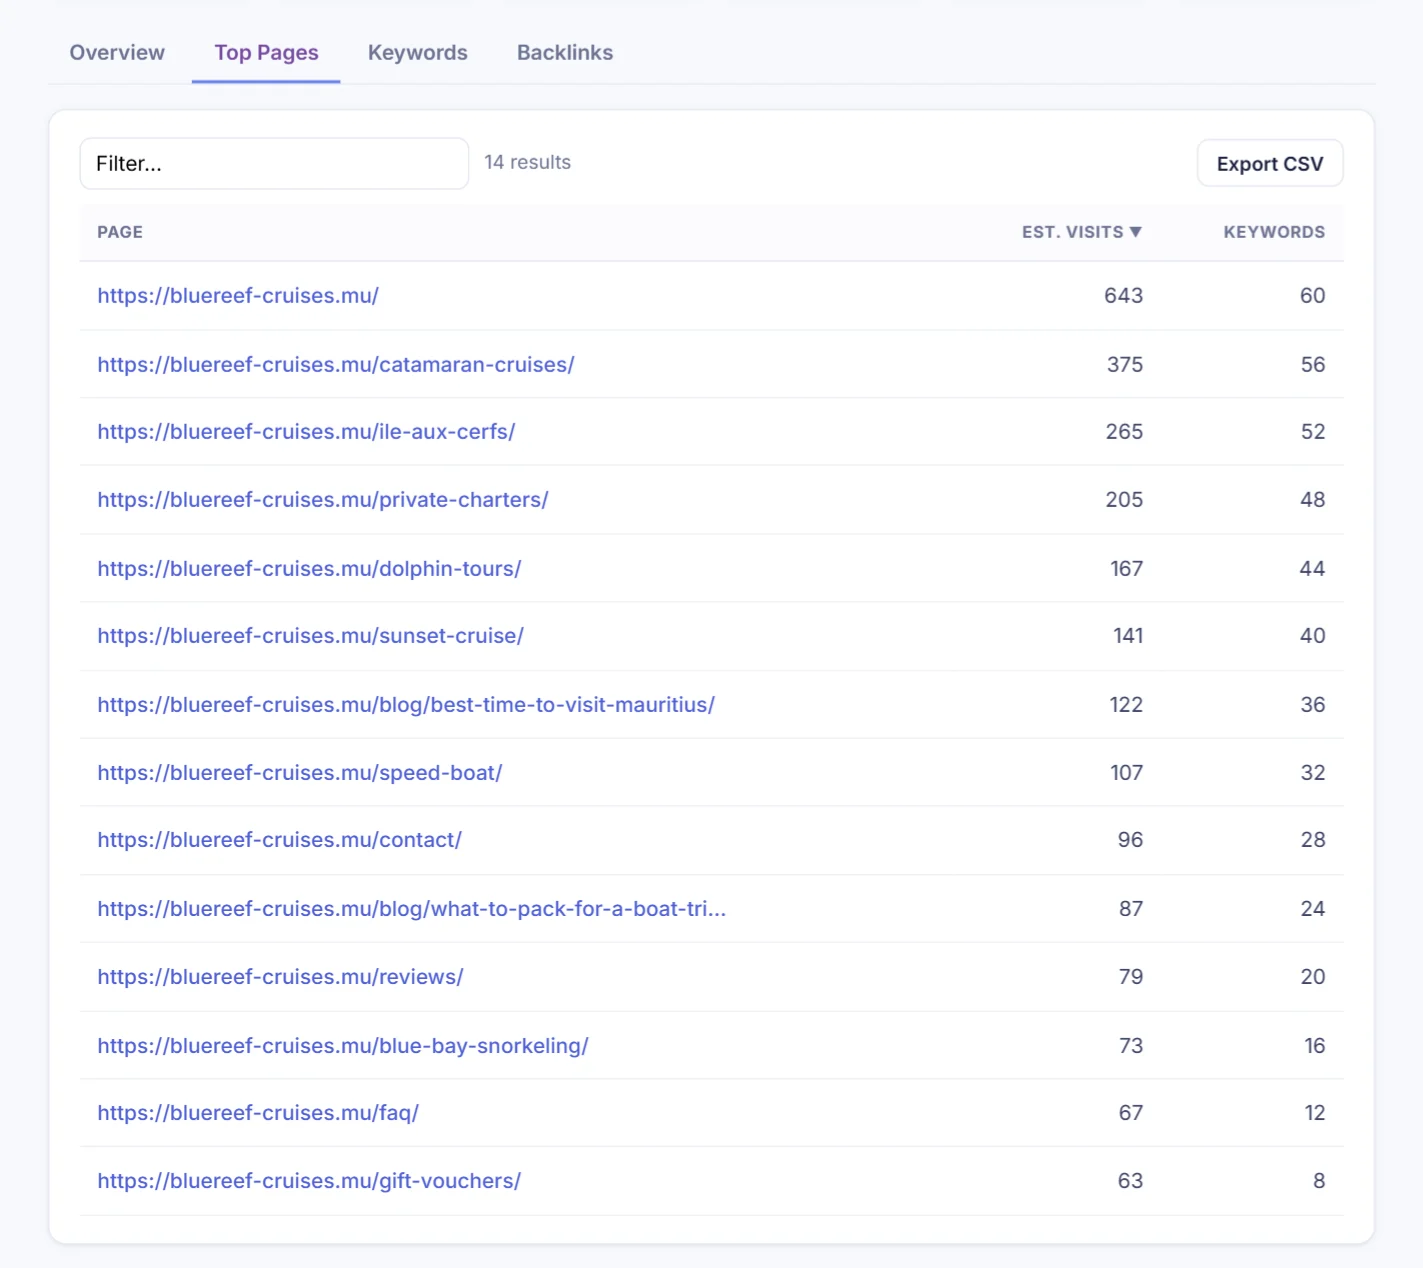This screenshot has height=1268, width=1424.
Task: Open the what-to-pack-for-a-boat-tri blog link
Action: click(412, 909)
